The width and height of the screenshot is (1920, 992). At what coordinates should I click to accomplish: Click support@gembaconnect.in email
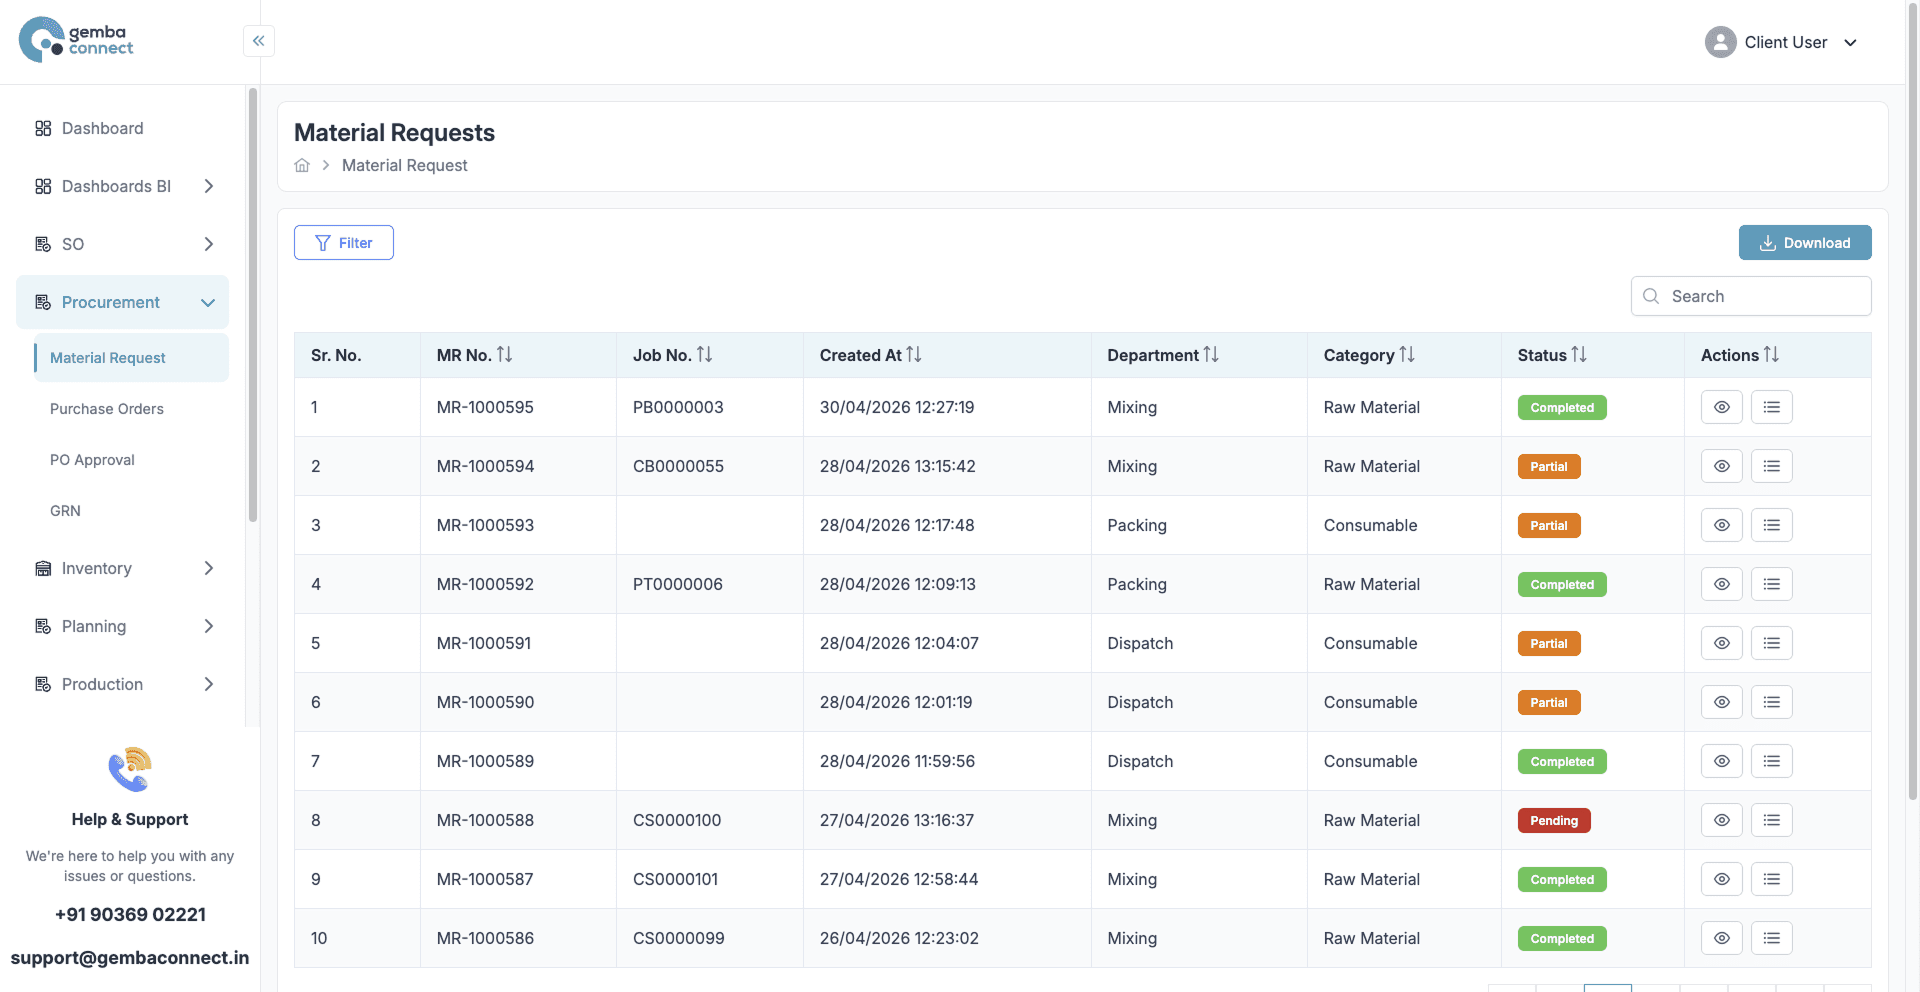click(130, 957)
